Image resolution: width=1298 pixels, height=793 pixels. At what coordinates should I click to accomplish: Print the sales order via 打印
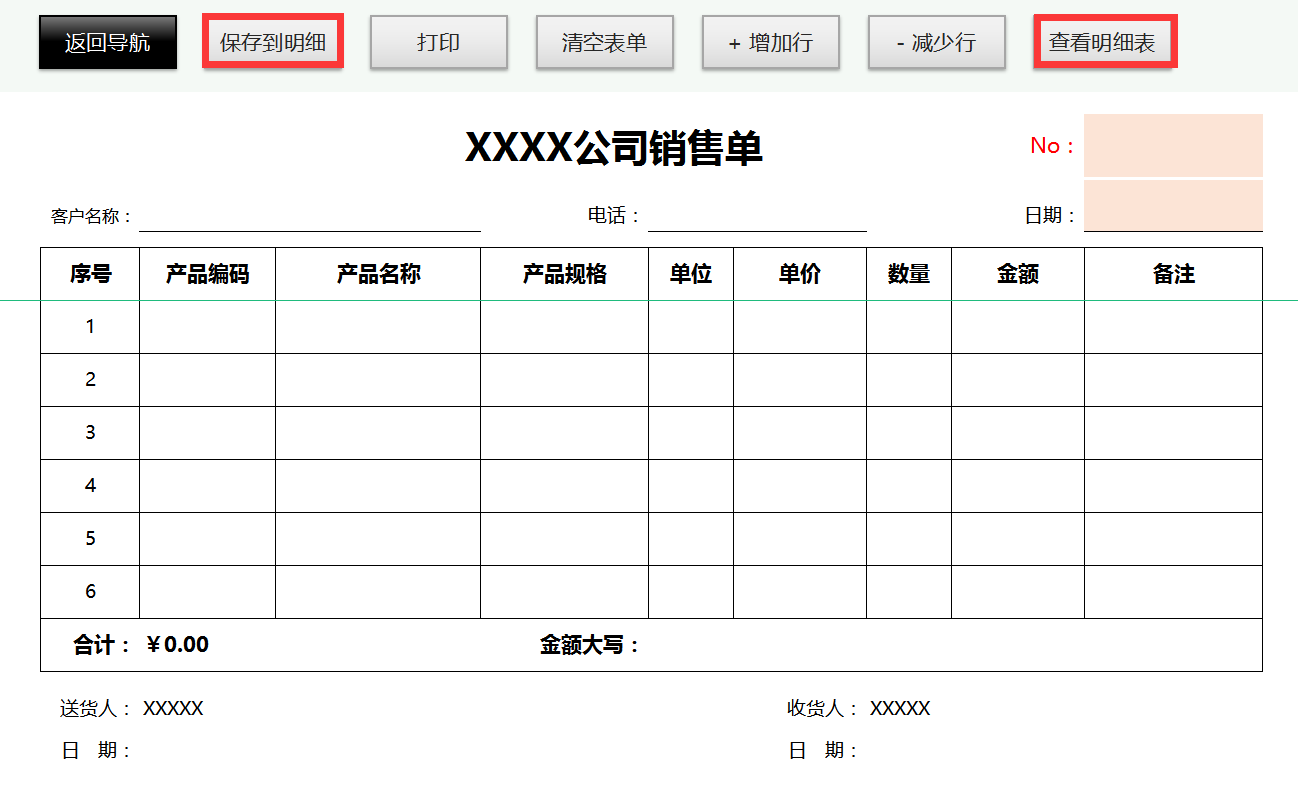coord(439,43)
